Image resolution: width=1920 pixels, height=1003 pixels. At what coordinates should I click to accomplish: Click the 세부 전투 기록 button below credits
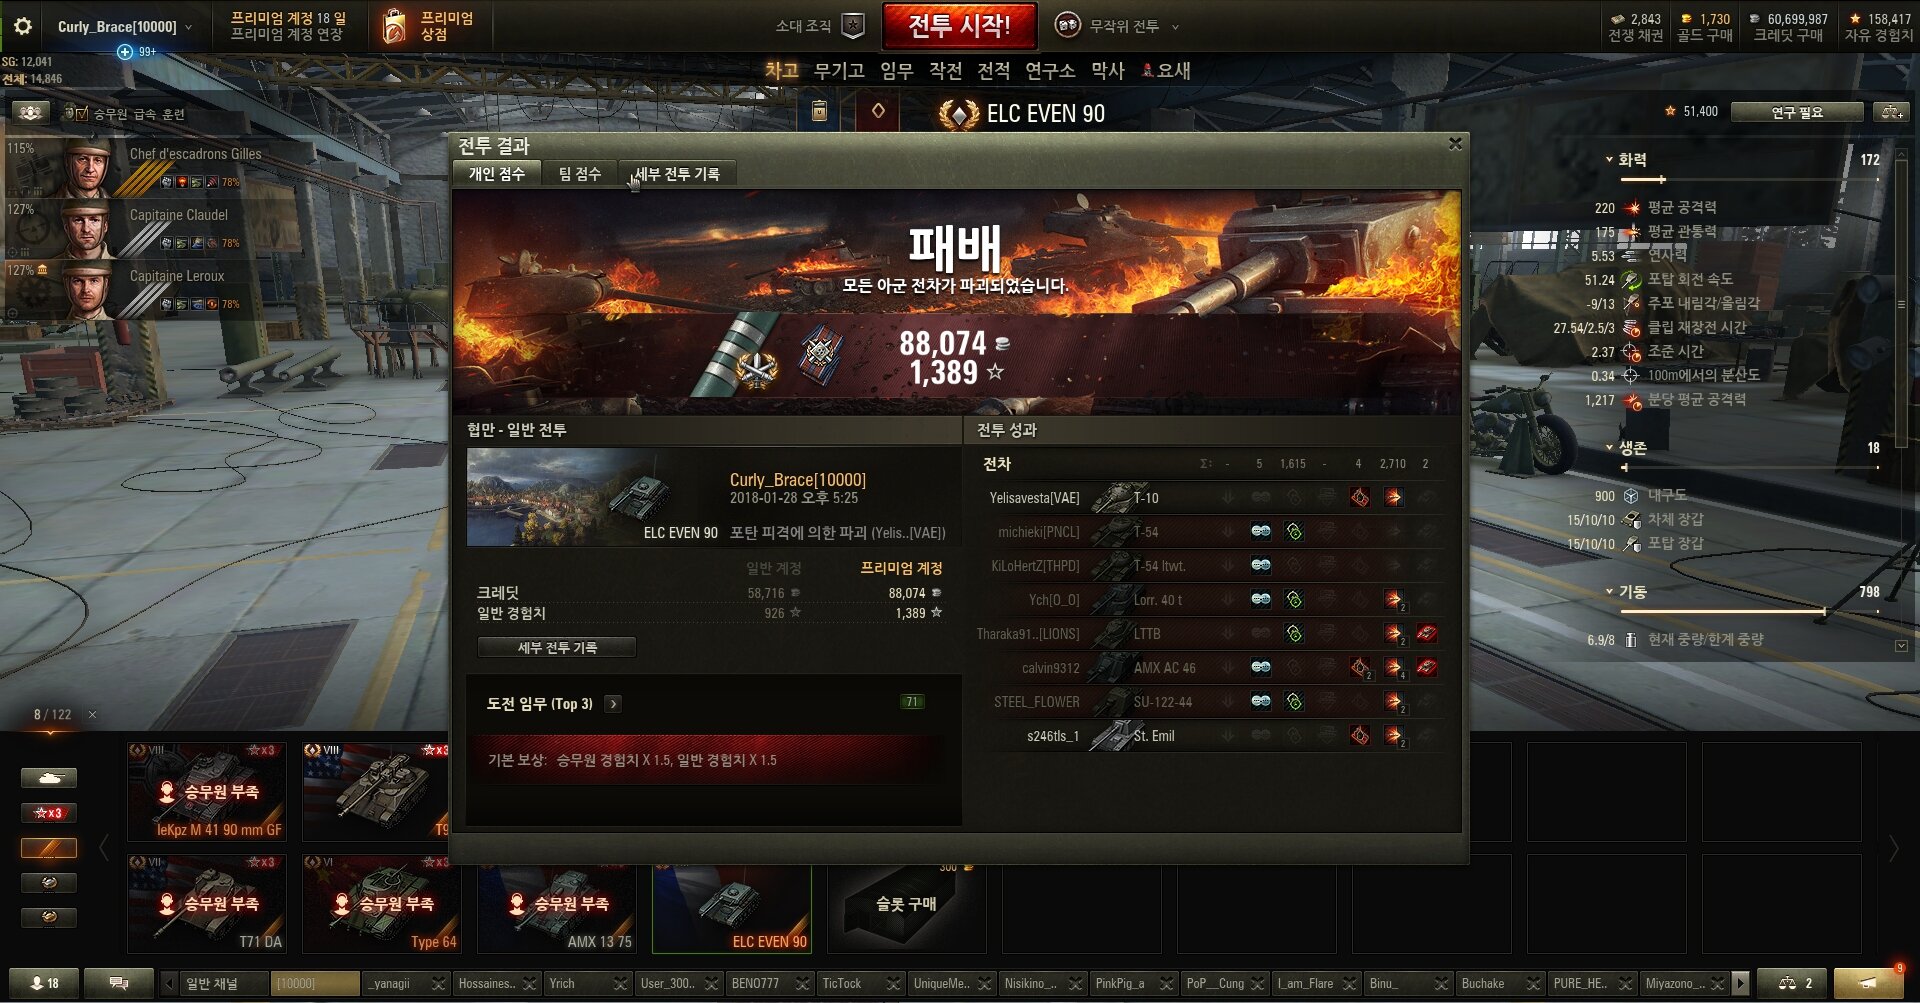pos(557,648)
